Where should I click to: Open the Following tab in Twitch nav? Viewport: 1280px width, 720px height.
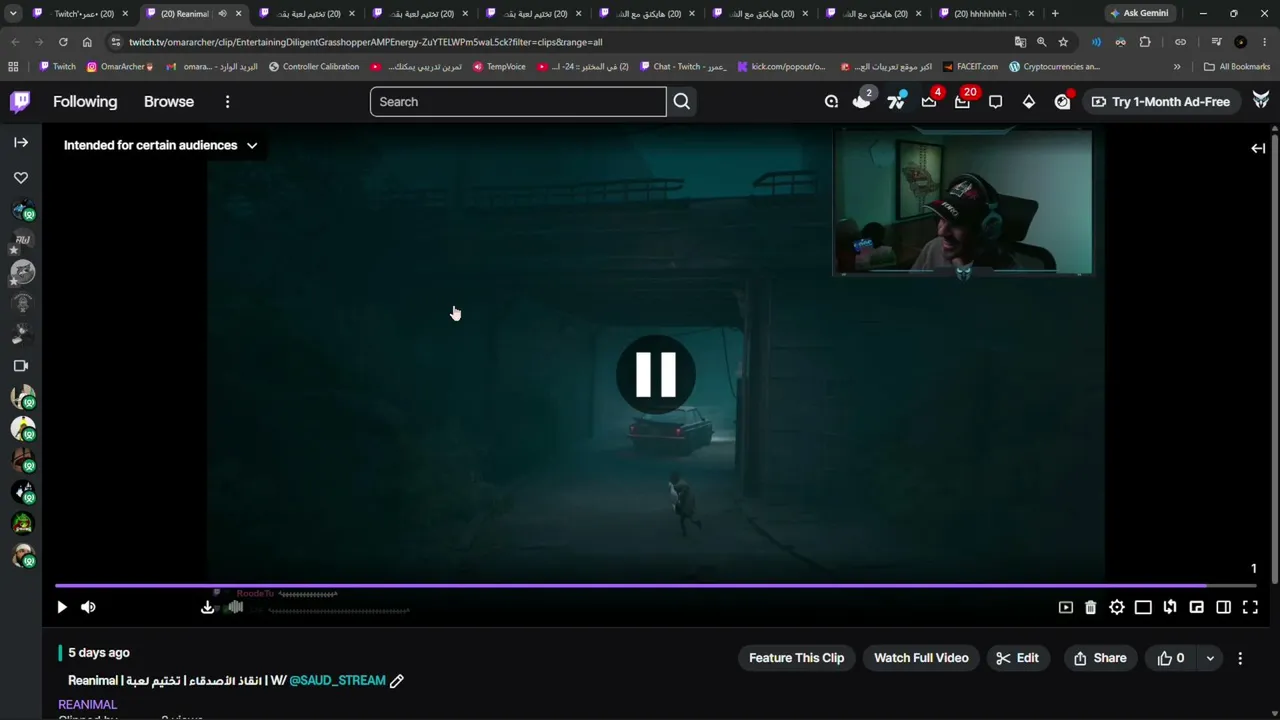pyautogui.click(x=85, y=101)
